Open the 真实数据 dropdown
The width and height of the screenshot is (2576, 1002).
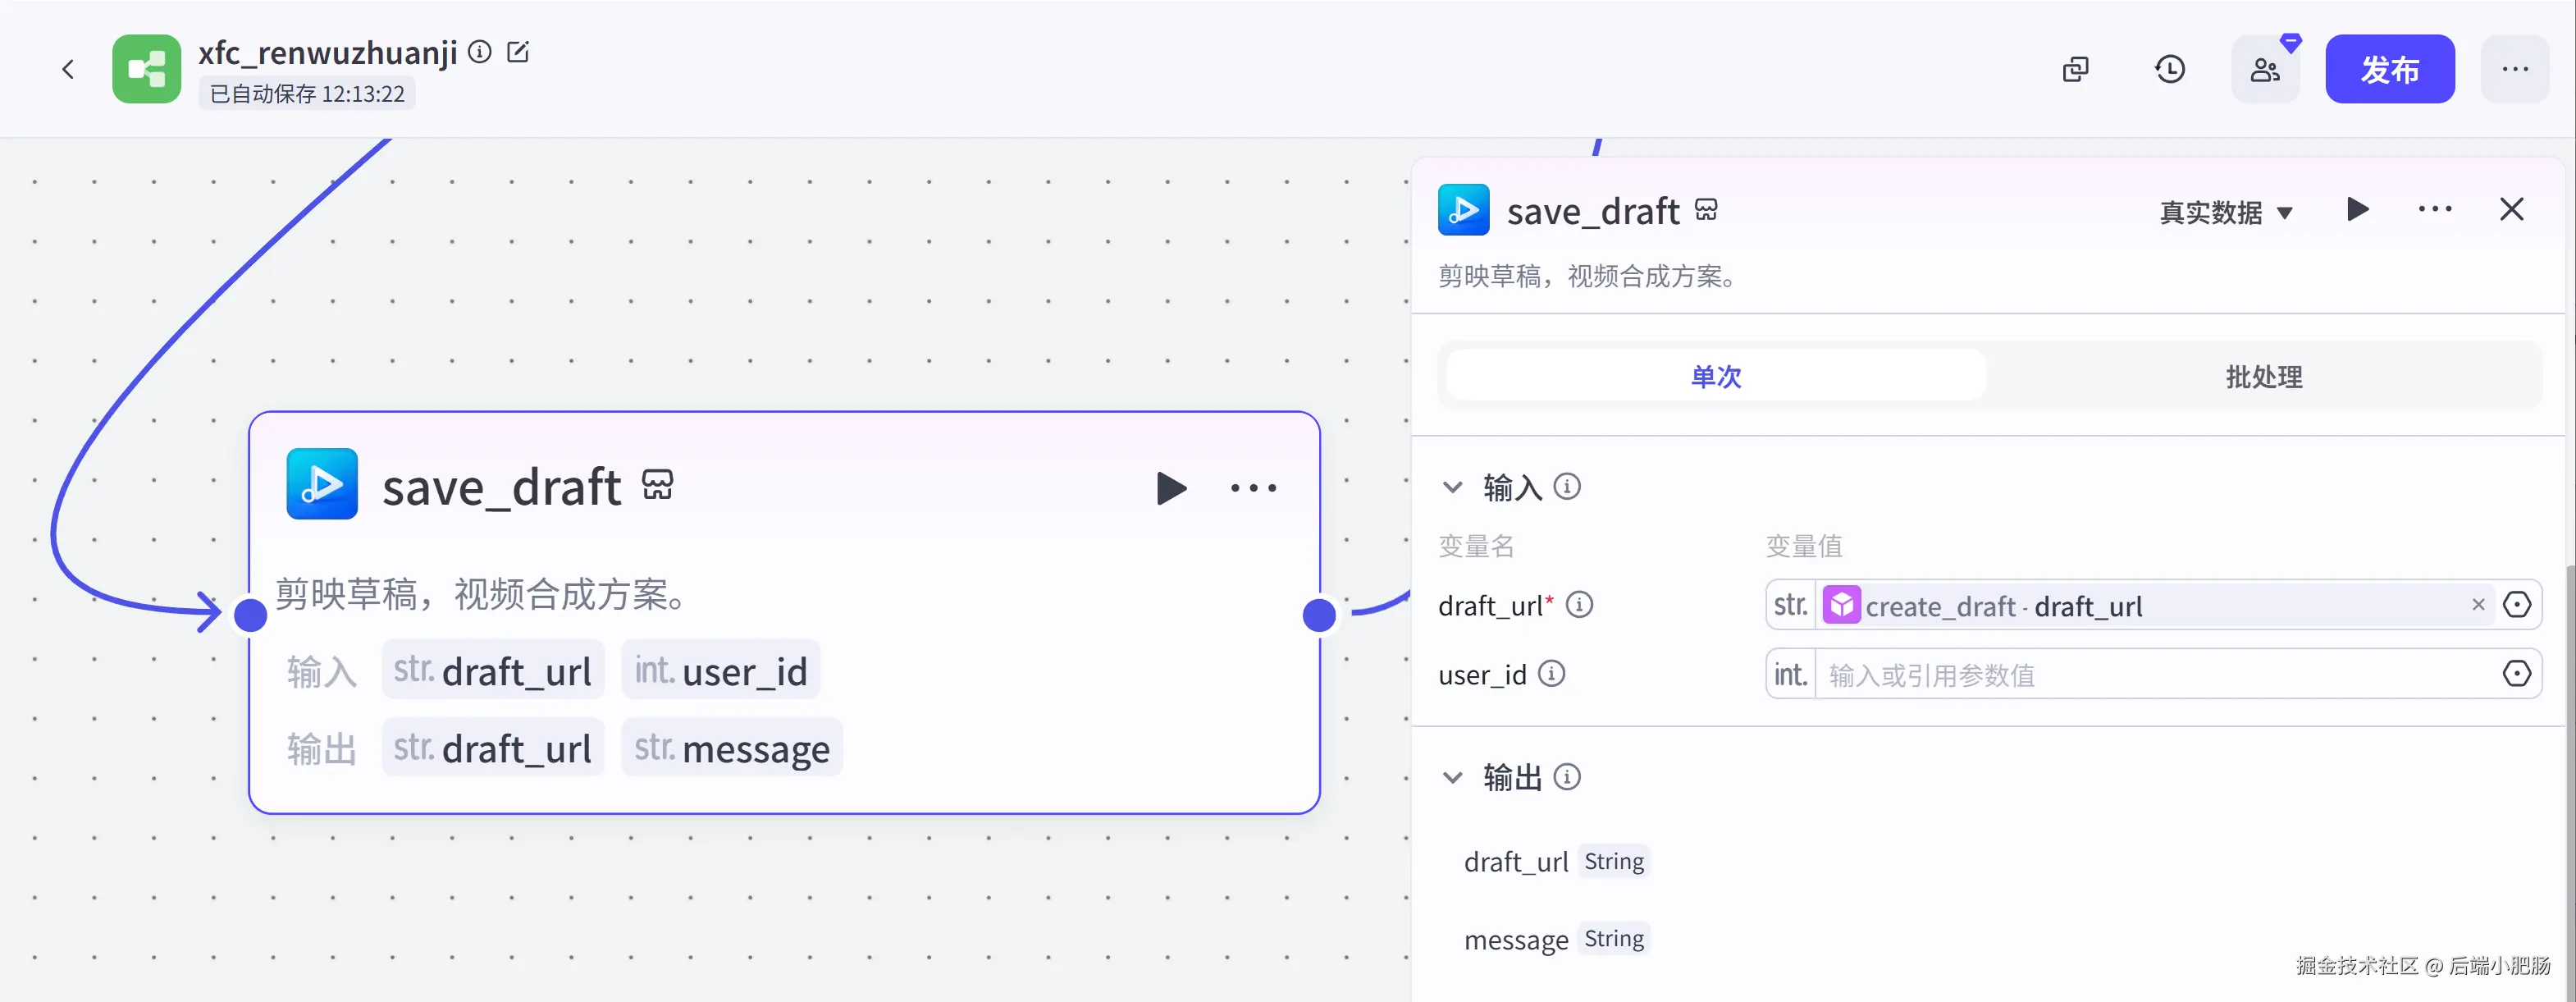coord(2225,213)
